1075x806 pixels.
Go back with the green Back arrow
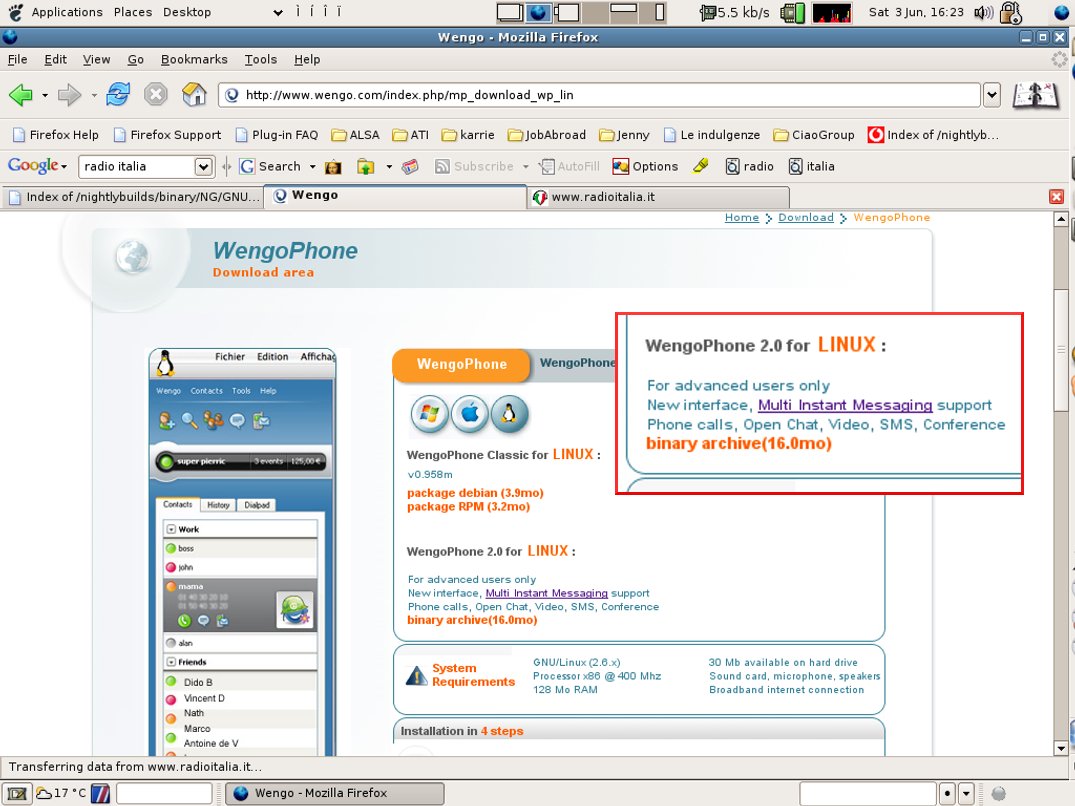(x=21, y=95)
